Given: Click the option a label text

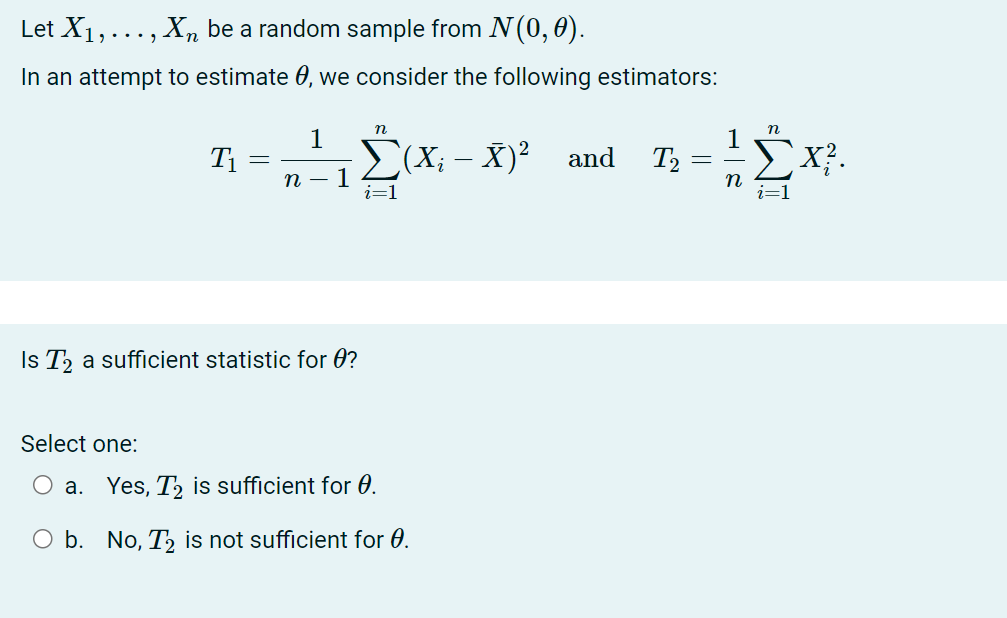Looking at the screenshot, I should coord(228,485).
